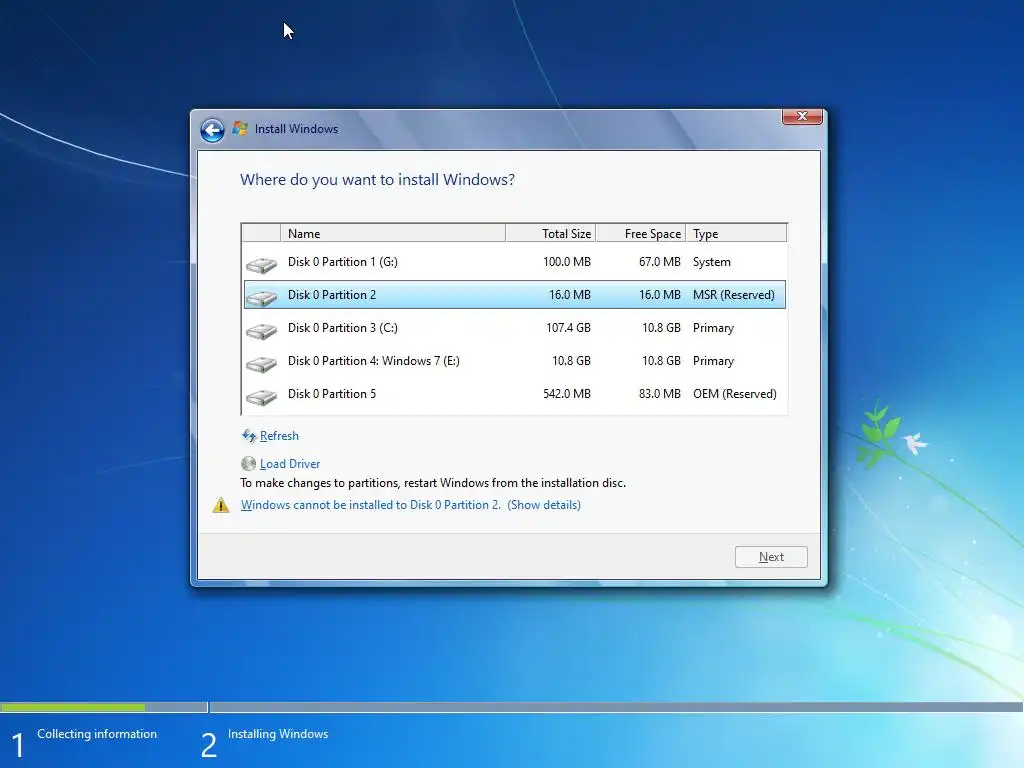Open the Load Driver link

pyautogui.click(x=290, y=464)
